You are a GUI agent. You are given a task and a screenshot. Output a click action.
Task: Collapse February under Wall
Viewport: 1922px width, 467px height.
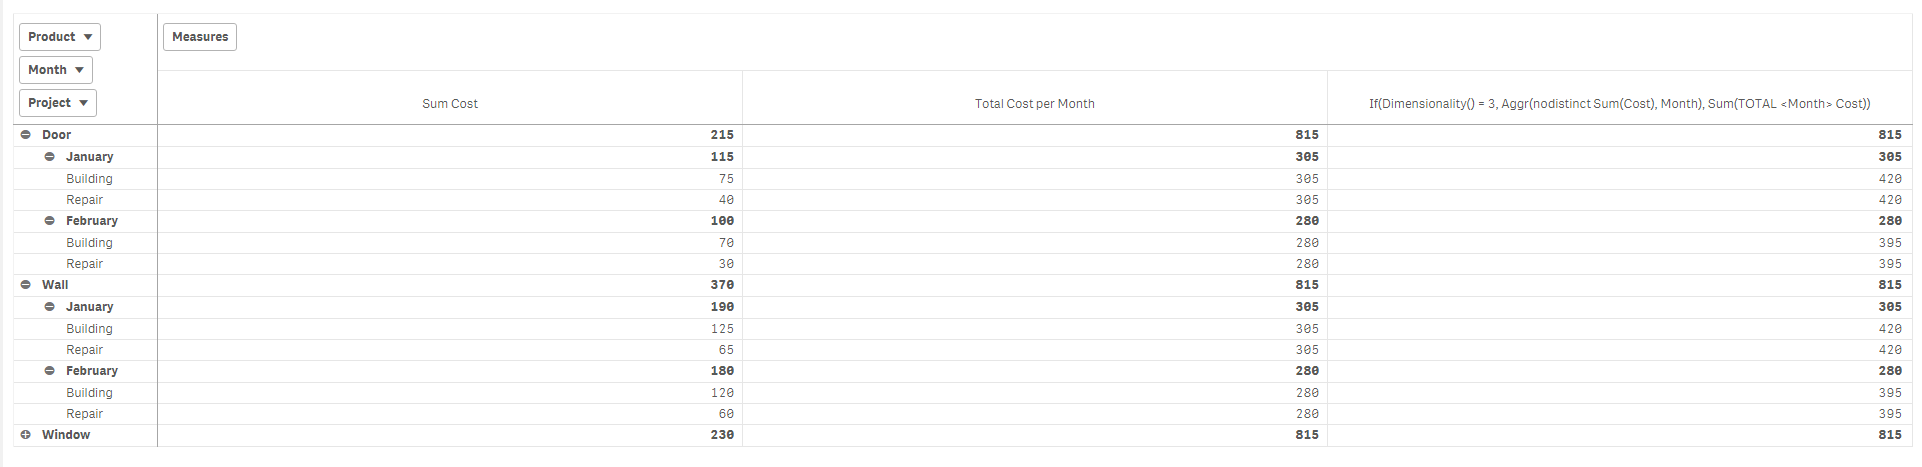(50, 371)
